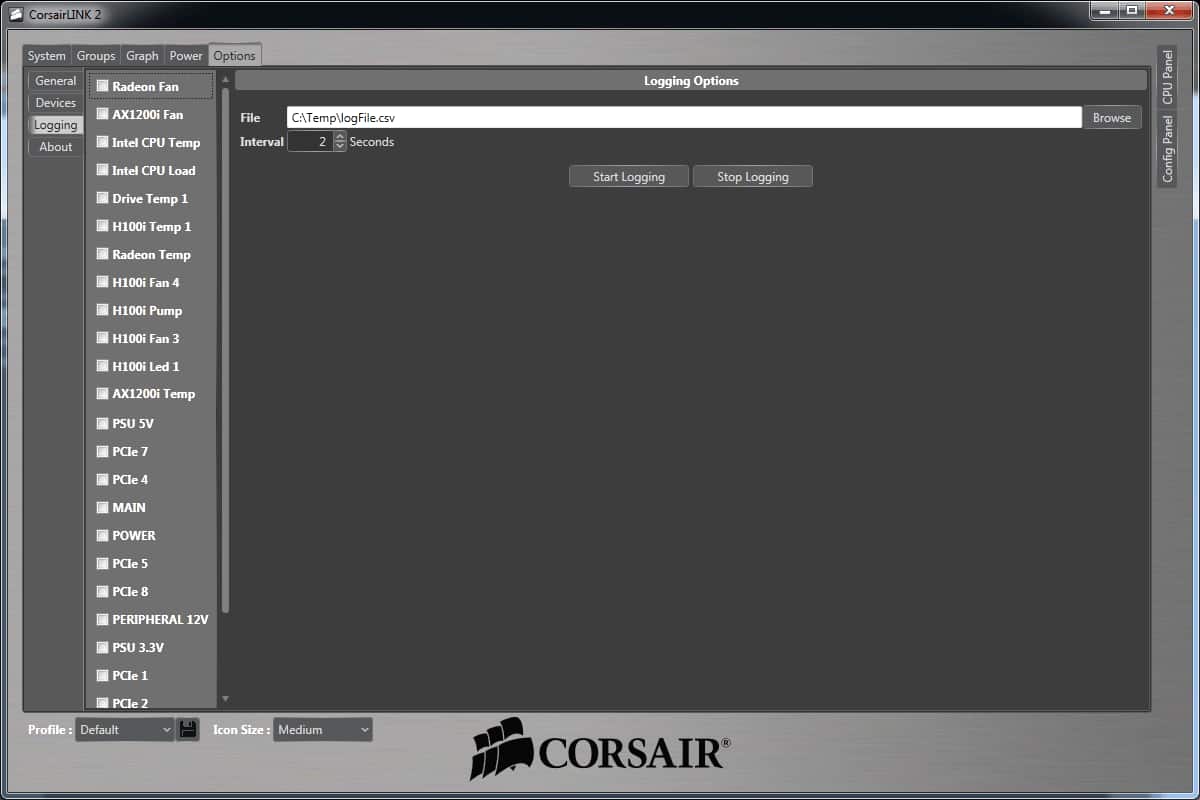Click the Options tab

[x=235, y=56]
